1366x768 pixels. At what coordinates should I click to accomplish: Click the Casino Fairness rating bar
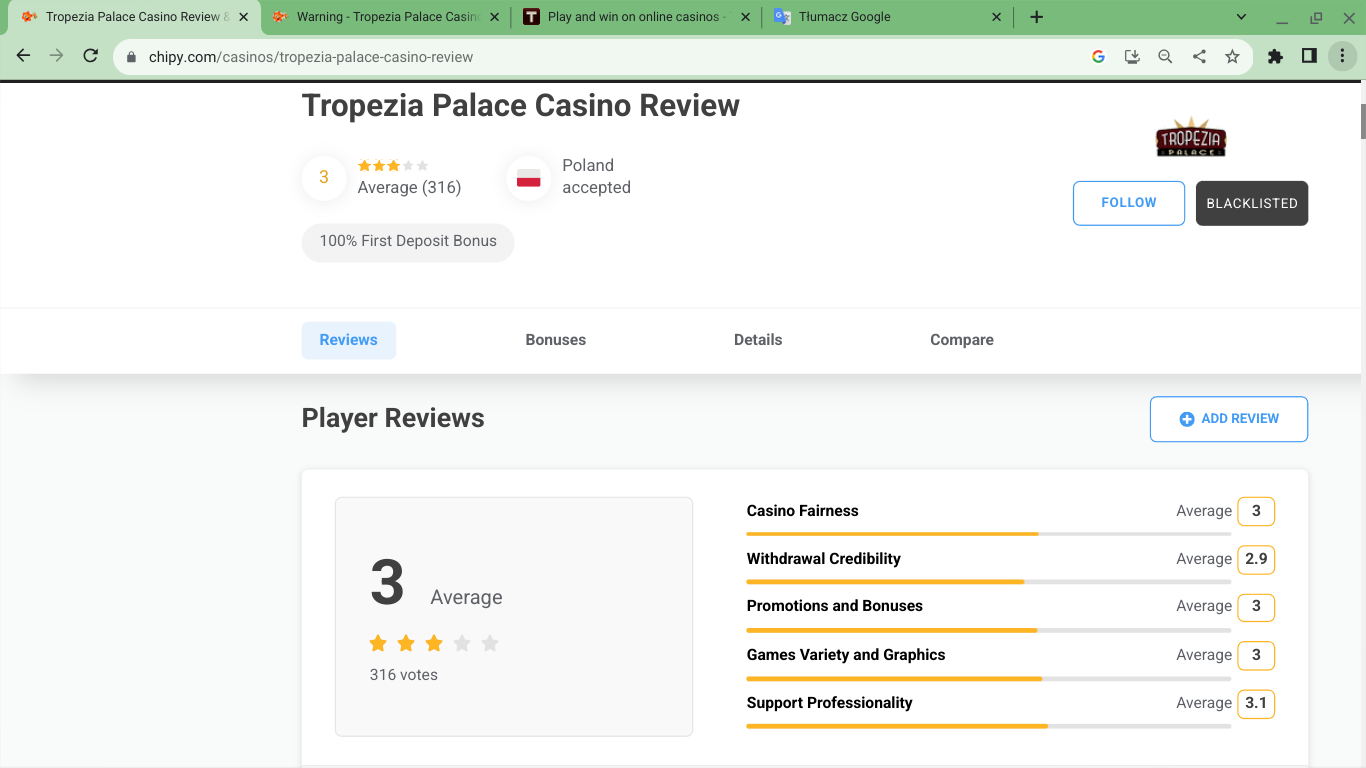click(988, 534)
